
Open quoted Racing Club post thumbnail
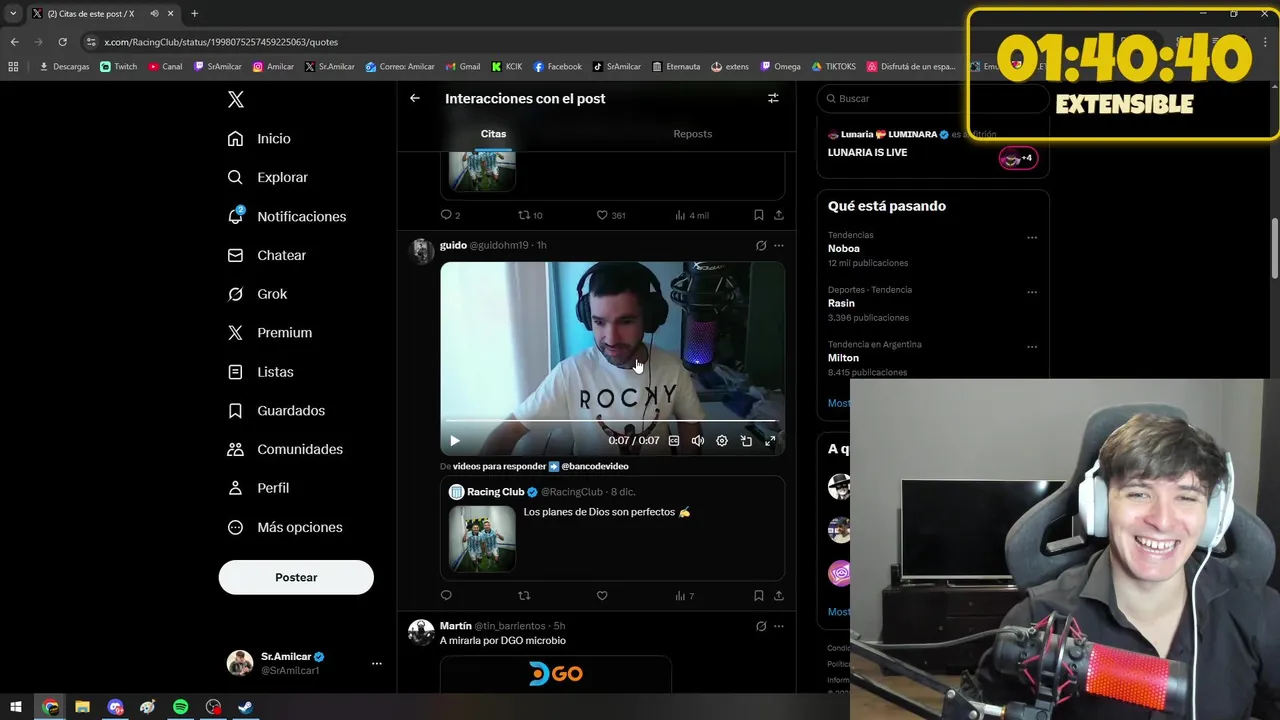point(482,538)
